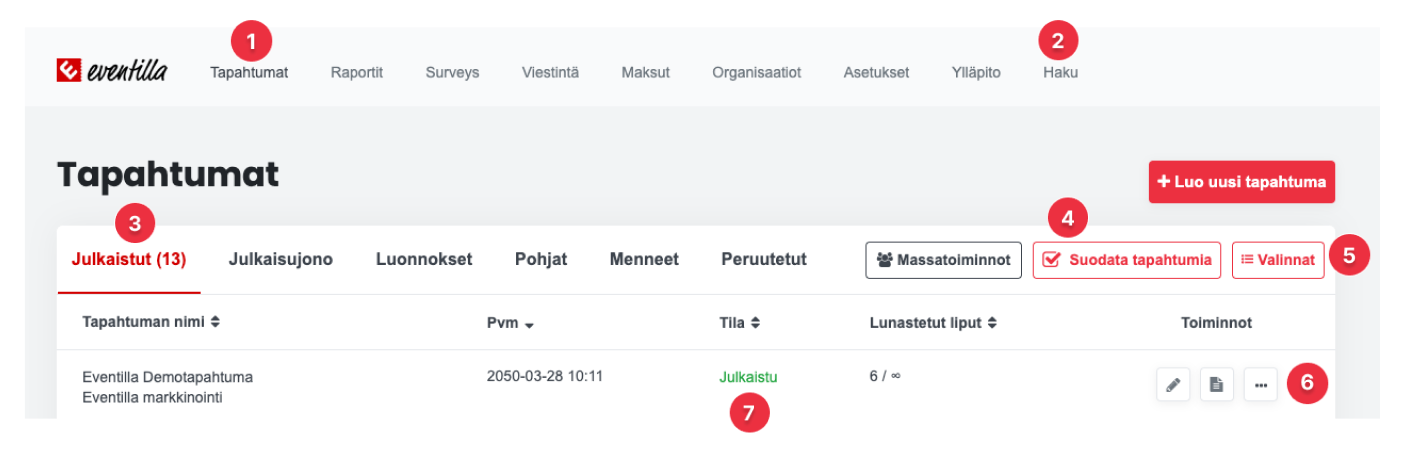Open the Eventilla Demotapahtuma event row
This screenshot has width=1414, height=468.
[x=167, y=378]
